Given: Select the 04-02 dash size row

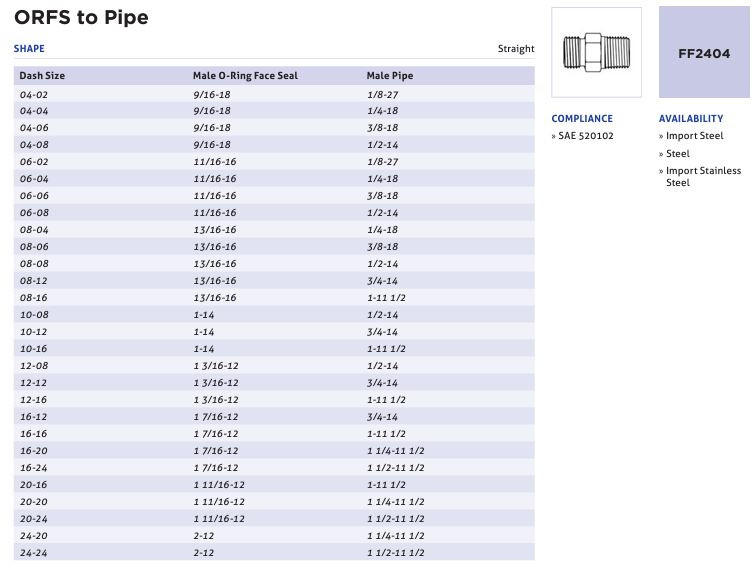Looking at the screenshot, I should 274,94.
